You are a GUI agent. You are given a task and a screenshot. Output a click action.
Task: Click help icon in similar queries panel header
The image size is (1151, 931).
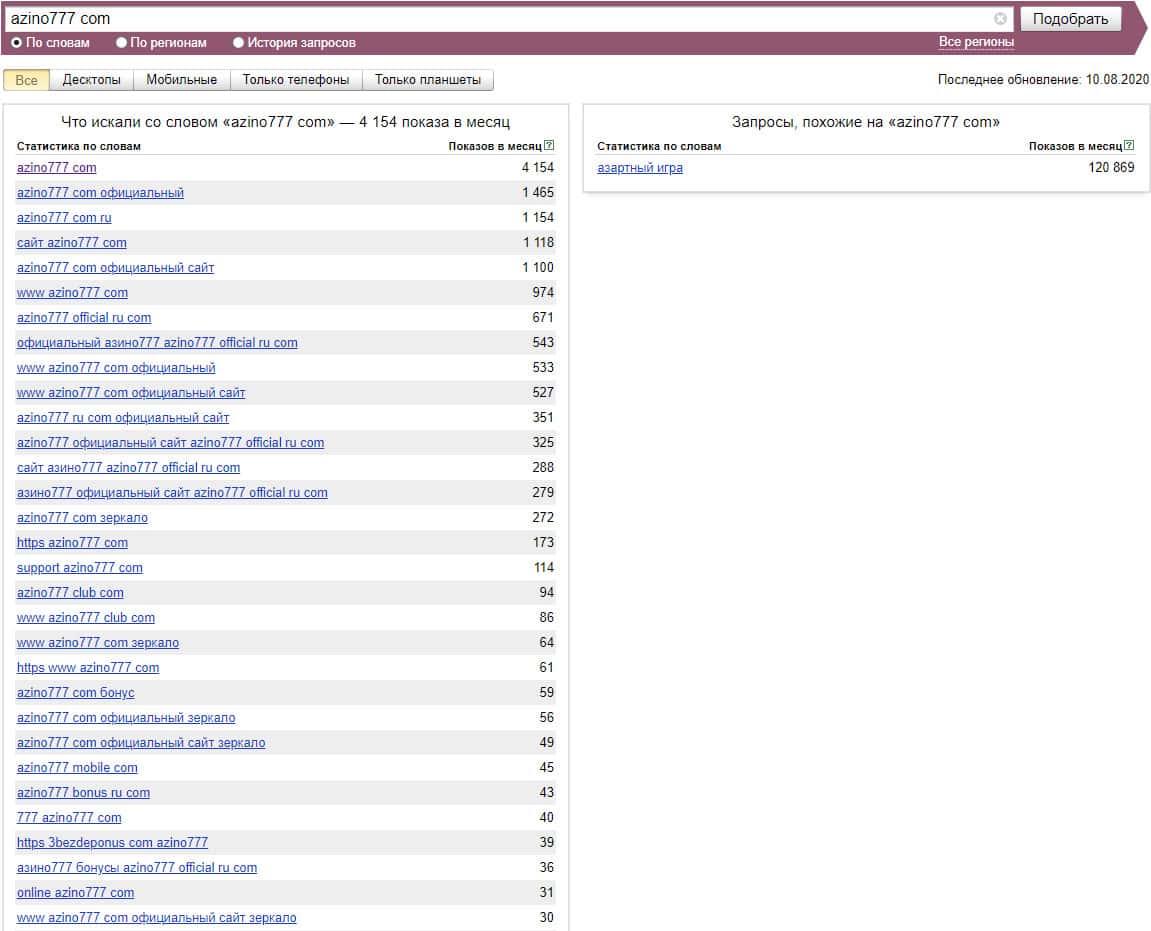(1129, 146)
